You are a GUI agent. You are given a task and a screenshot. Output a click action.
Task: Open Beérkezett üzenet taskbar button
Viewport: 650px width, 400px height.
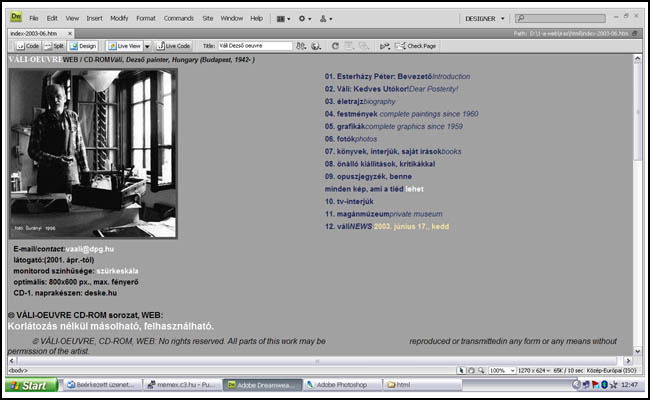pos(102,385)
